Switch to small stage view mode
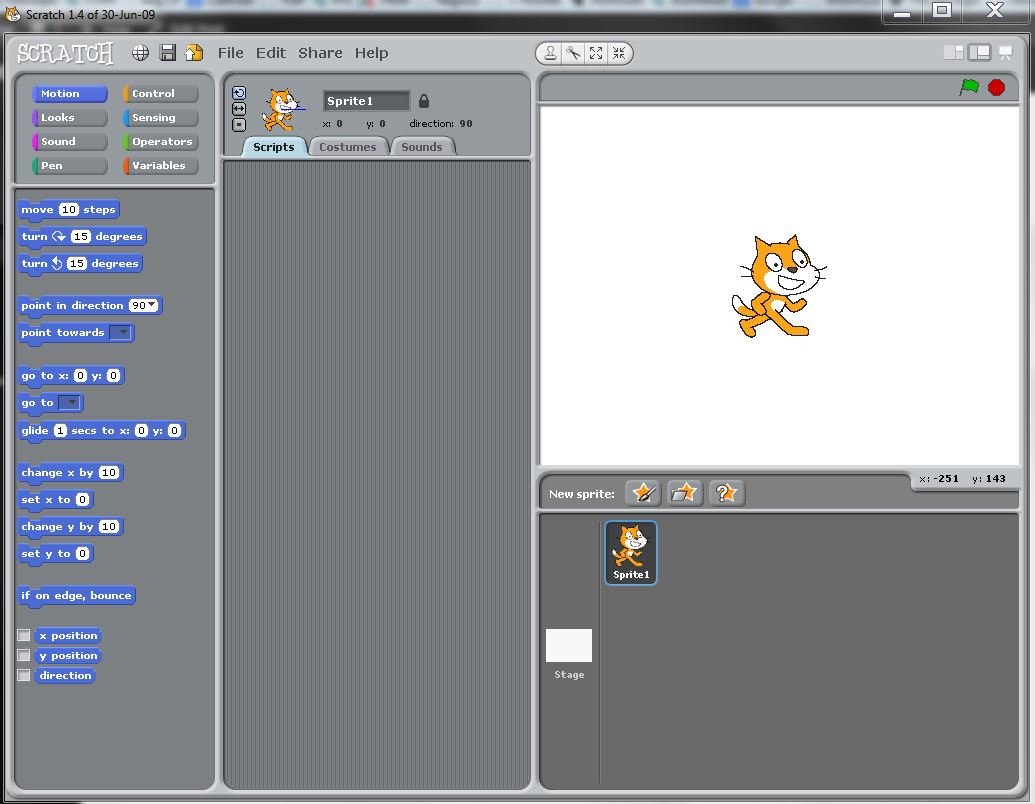 953,53
